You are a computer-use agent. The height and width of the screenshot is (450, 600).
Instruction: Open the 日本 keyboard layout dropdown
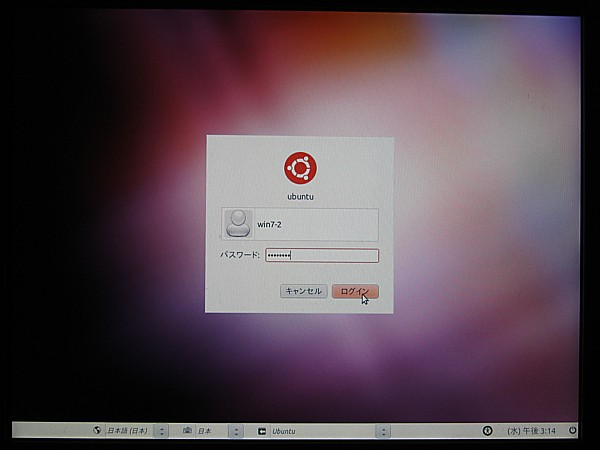coord(220,431)
